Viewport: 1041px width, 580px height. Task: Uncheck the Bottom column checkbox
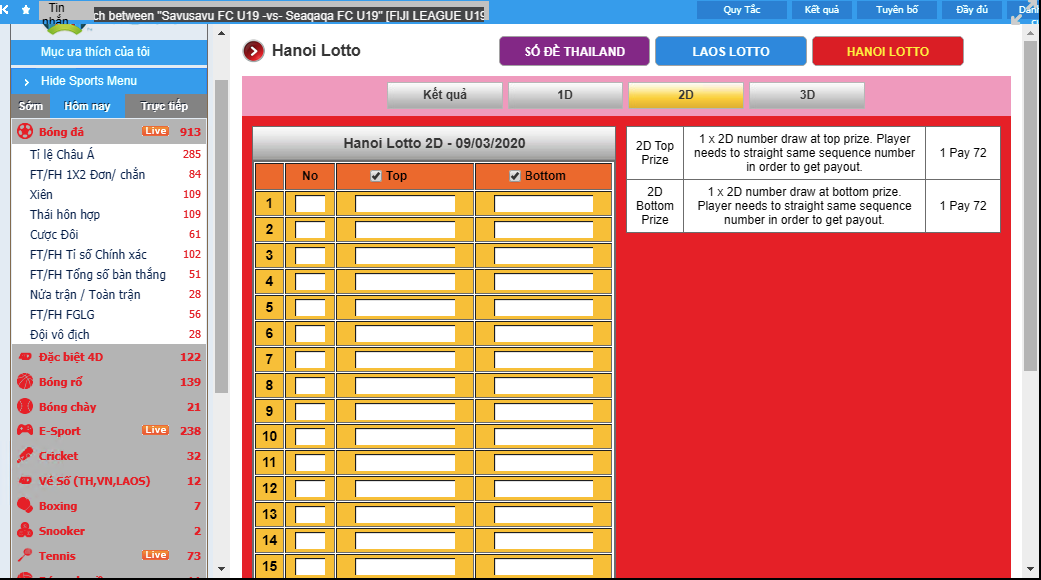coord(515,176)
